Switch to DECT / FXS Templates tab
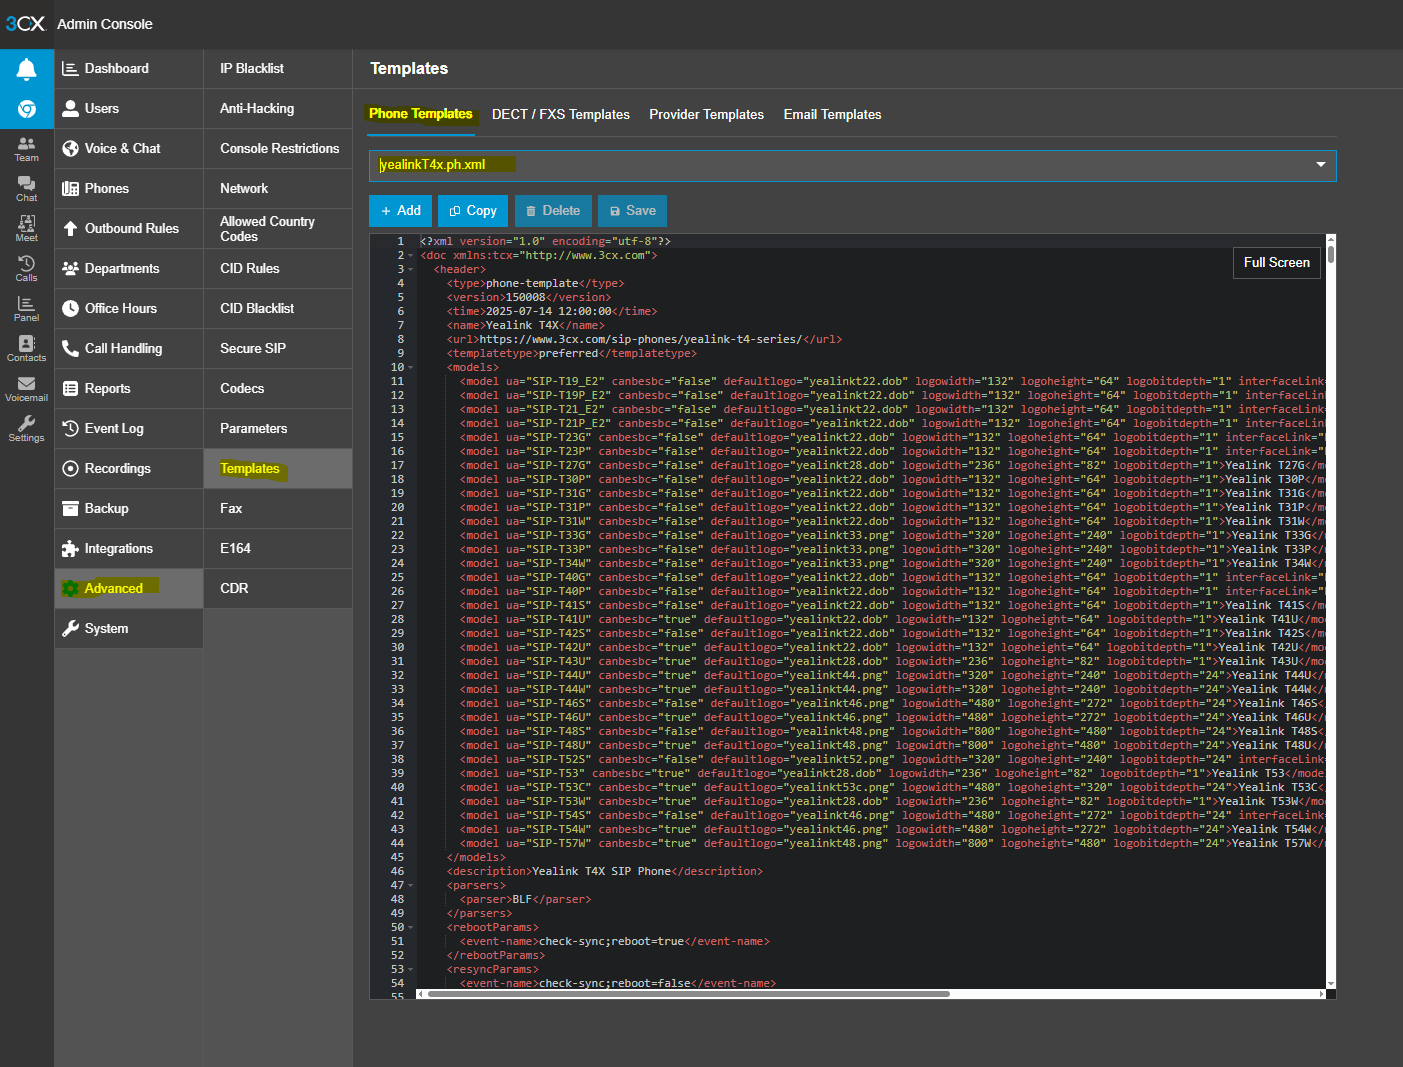1403x1067 pixels. 561,114
